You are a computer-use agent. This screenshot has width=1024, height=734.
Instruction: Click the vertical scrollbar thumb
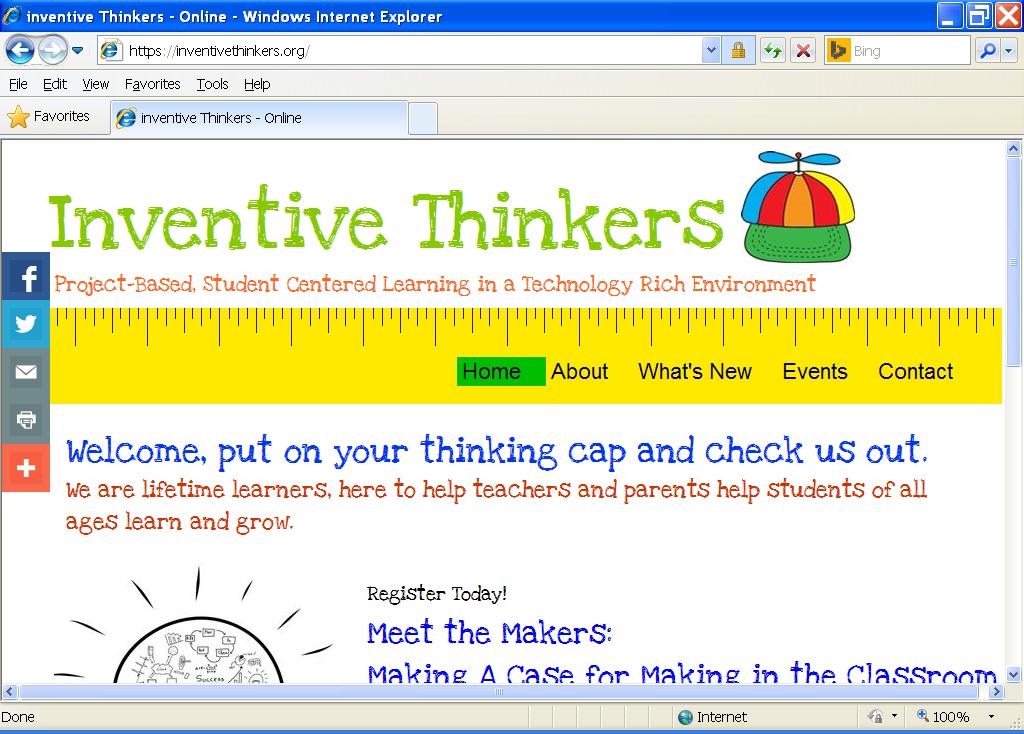pyautogui.click(x=1013, y=261)
